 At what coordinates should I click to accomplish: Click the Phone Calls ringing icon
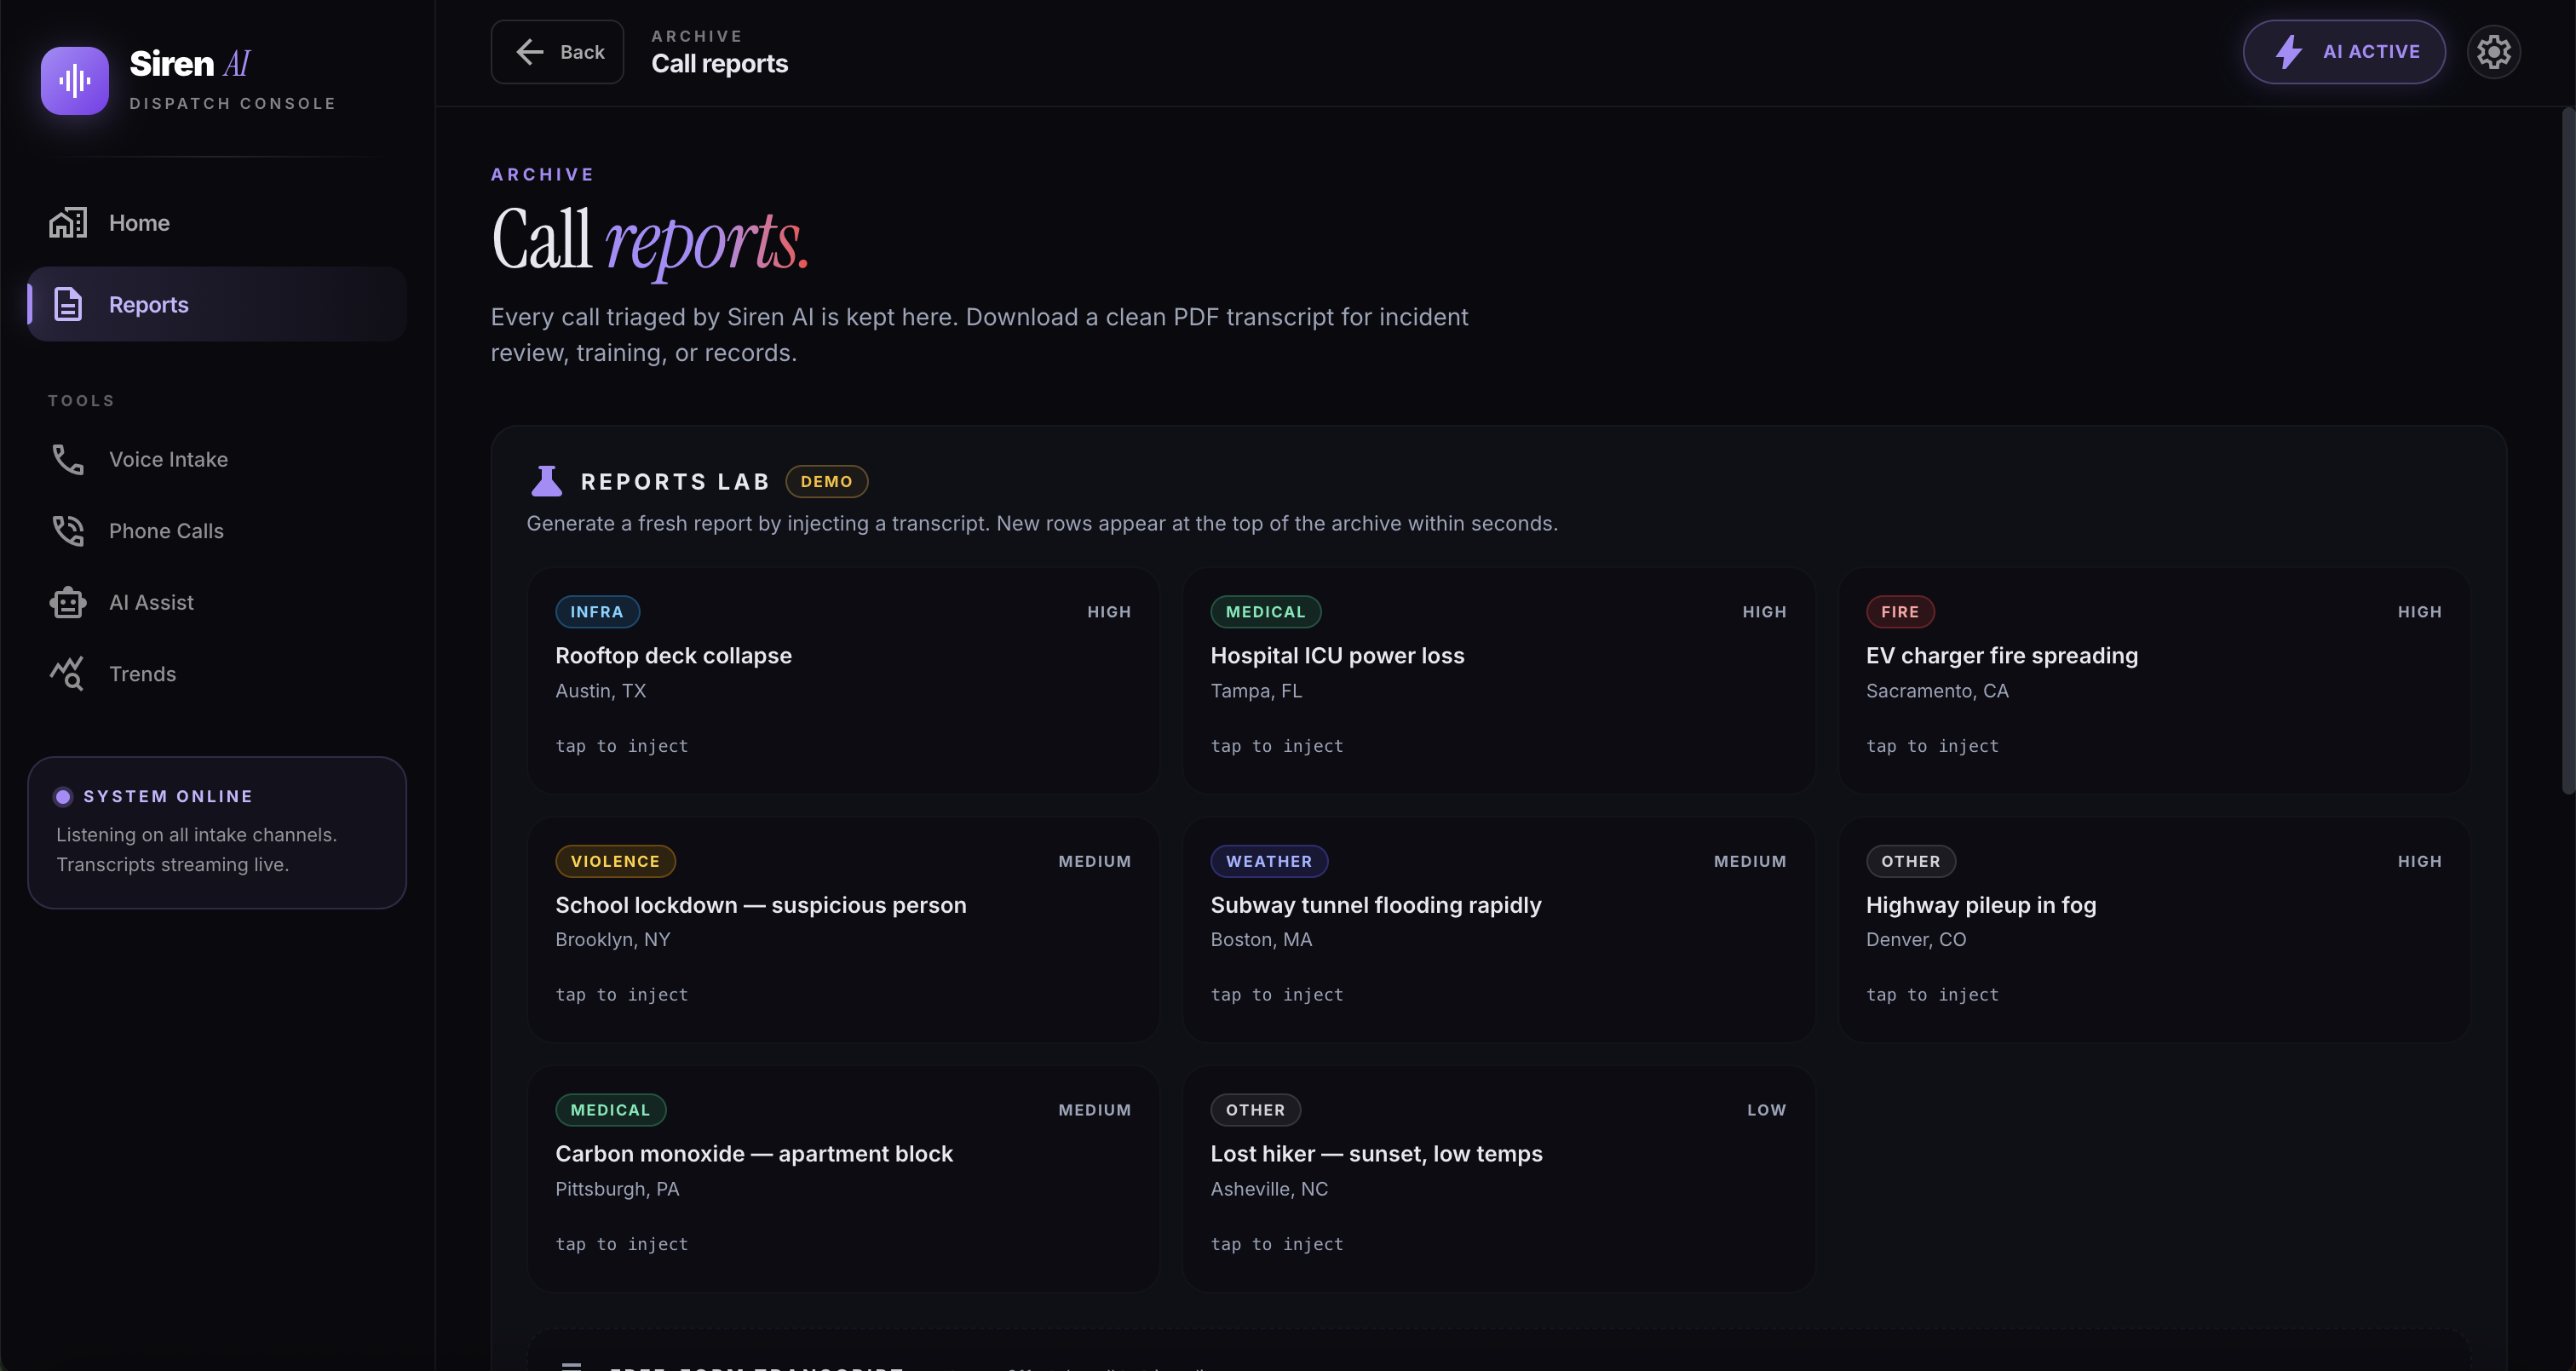(x=68, y=531)
